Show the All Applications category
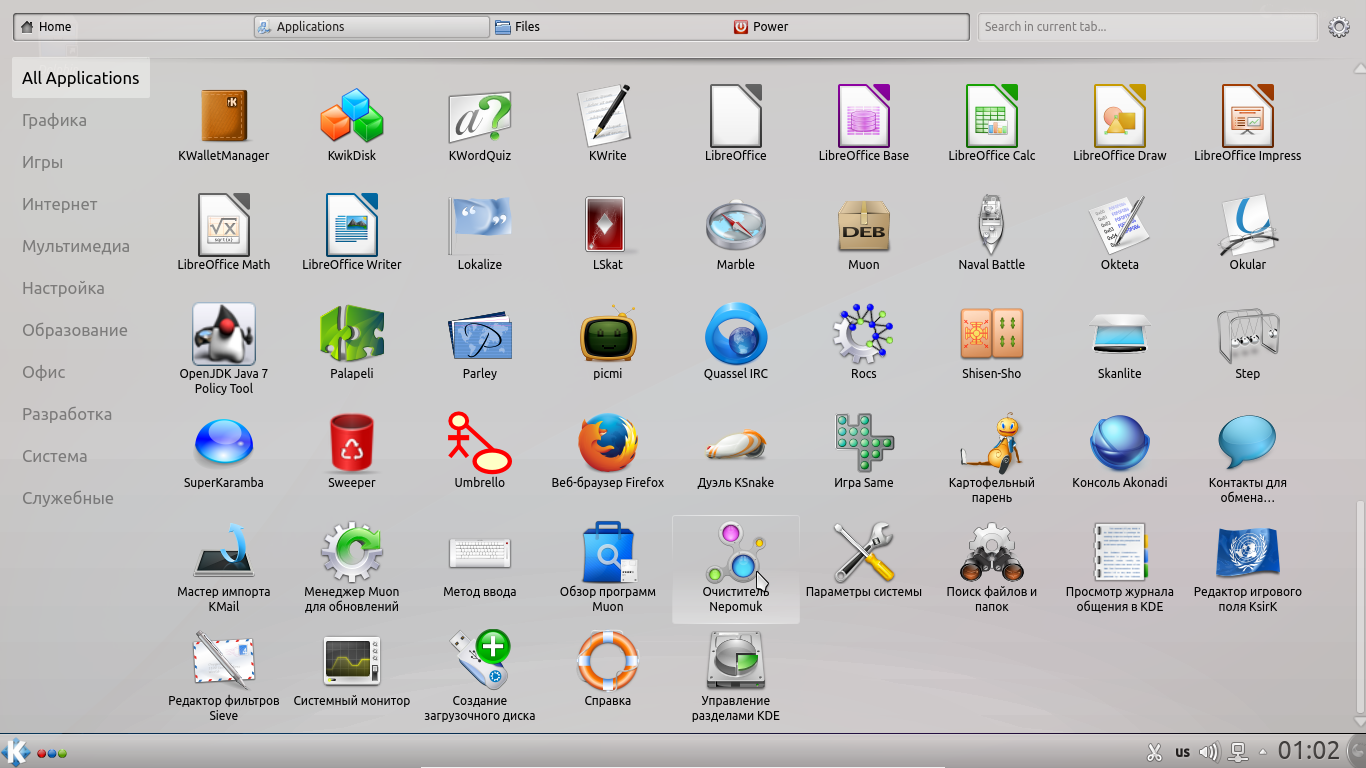The width and height of the screenshot is (1366, 768). coord(80,78)
